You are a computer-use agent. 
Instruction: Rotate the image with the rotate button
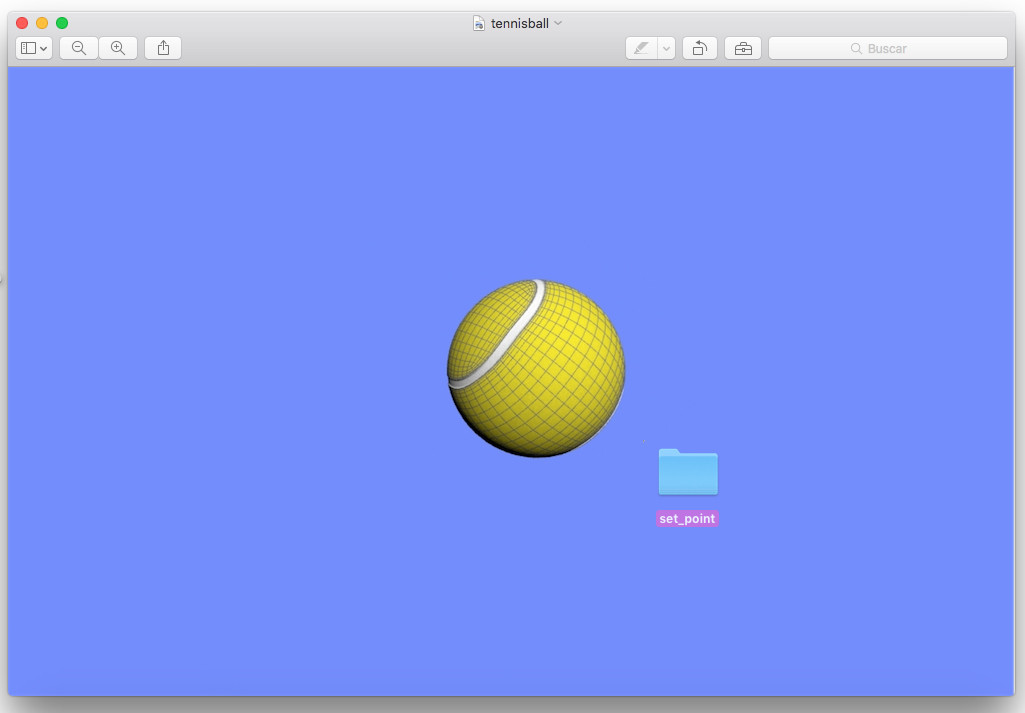[x=700, y=48]
